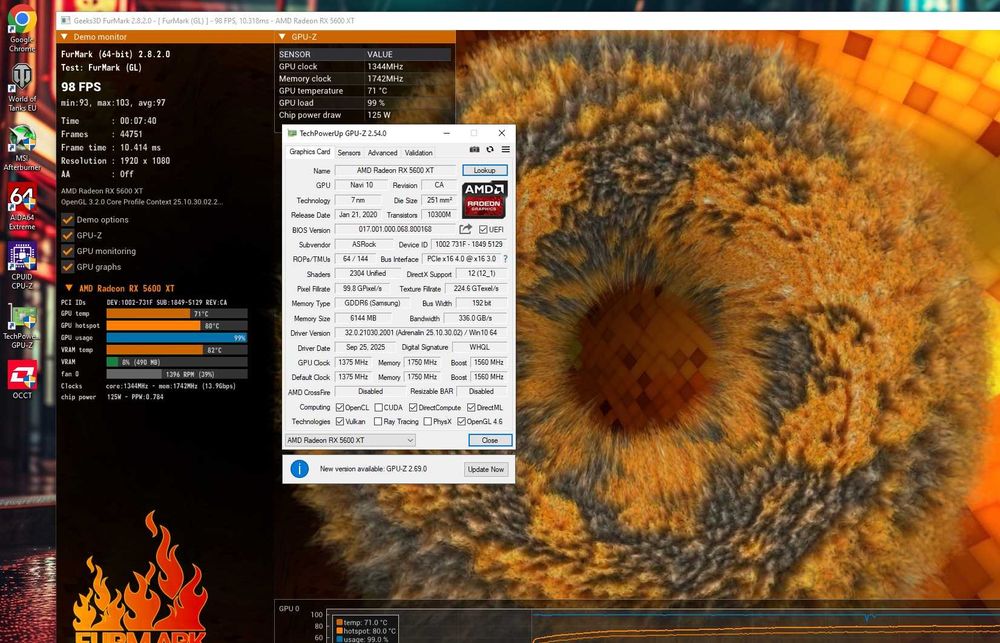Click the Device ID field
This screenshot has width=1000, height=643.
469,244
